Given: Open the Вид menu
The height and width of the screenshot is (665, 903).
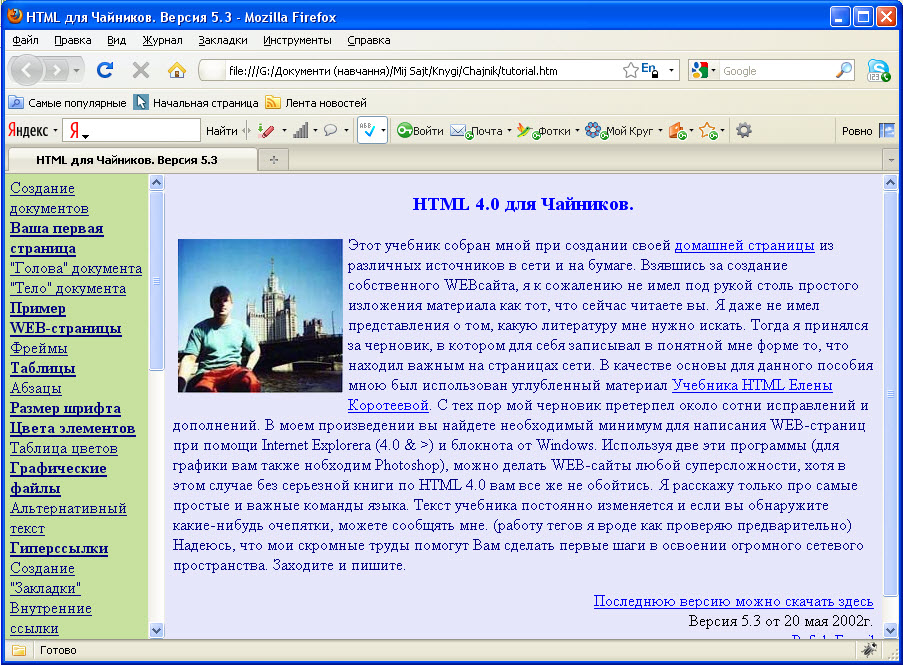Looking at the screenshot, I should (x=116, y=40).
